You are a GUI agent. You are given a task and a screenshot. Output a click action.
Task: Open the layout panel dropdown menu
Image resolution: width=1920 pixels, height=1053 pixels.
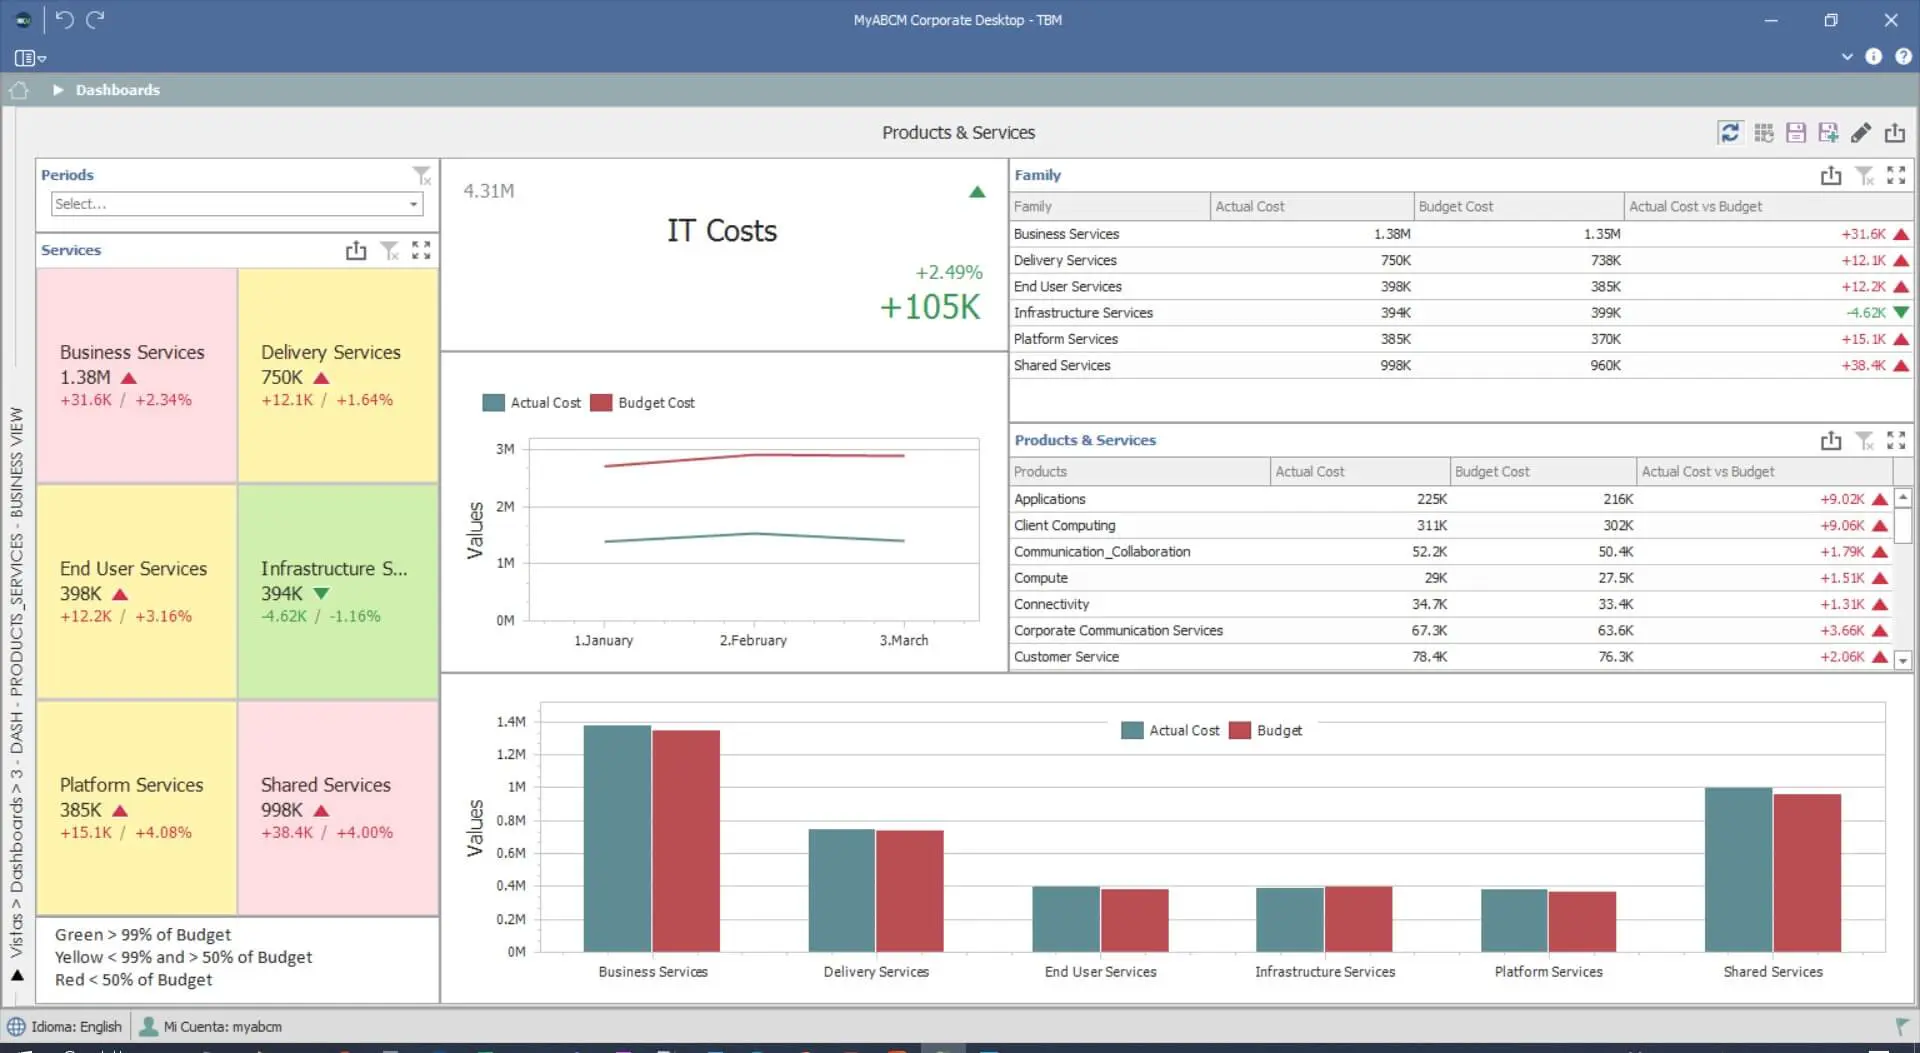(x=31, y=58)
